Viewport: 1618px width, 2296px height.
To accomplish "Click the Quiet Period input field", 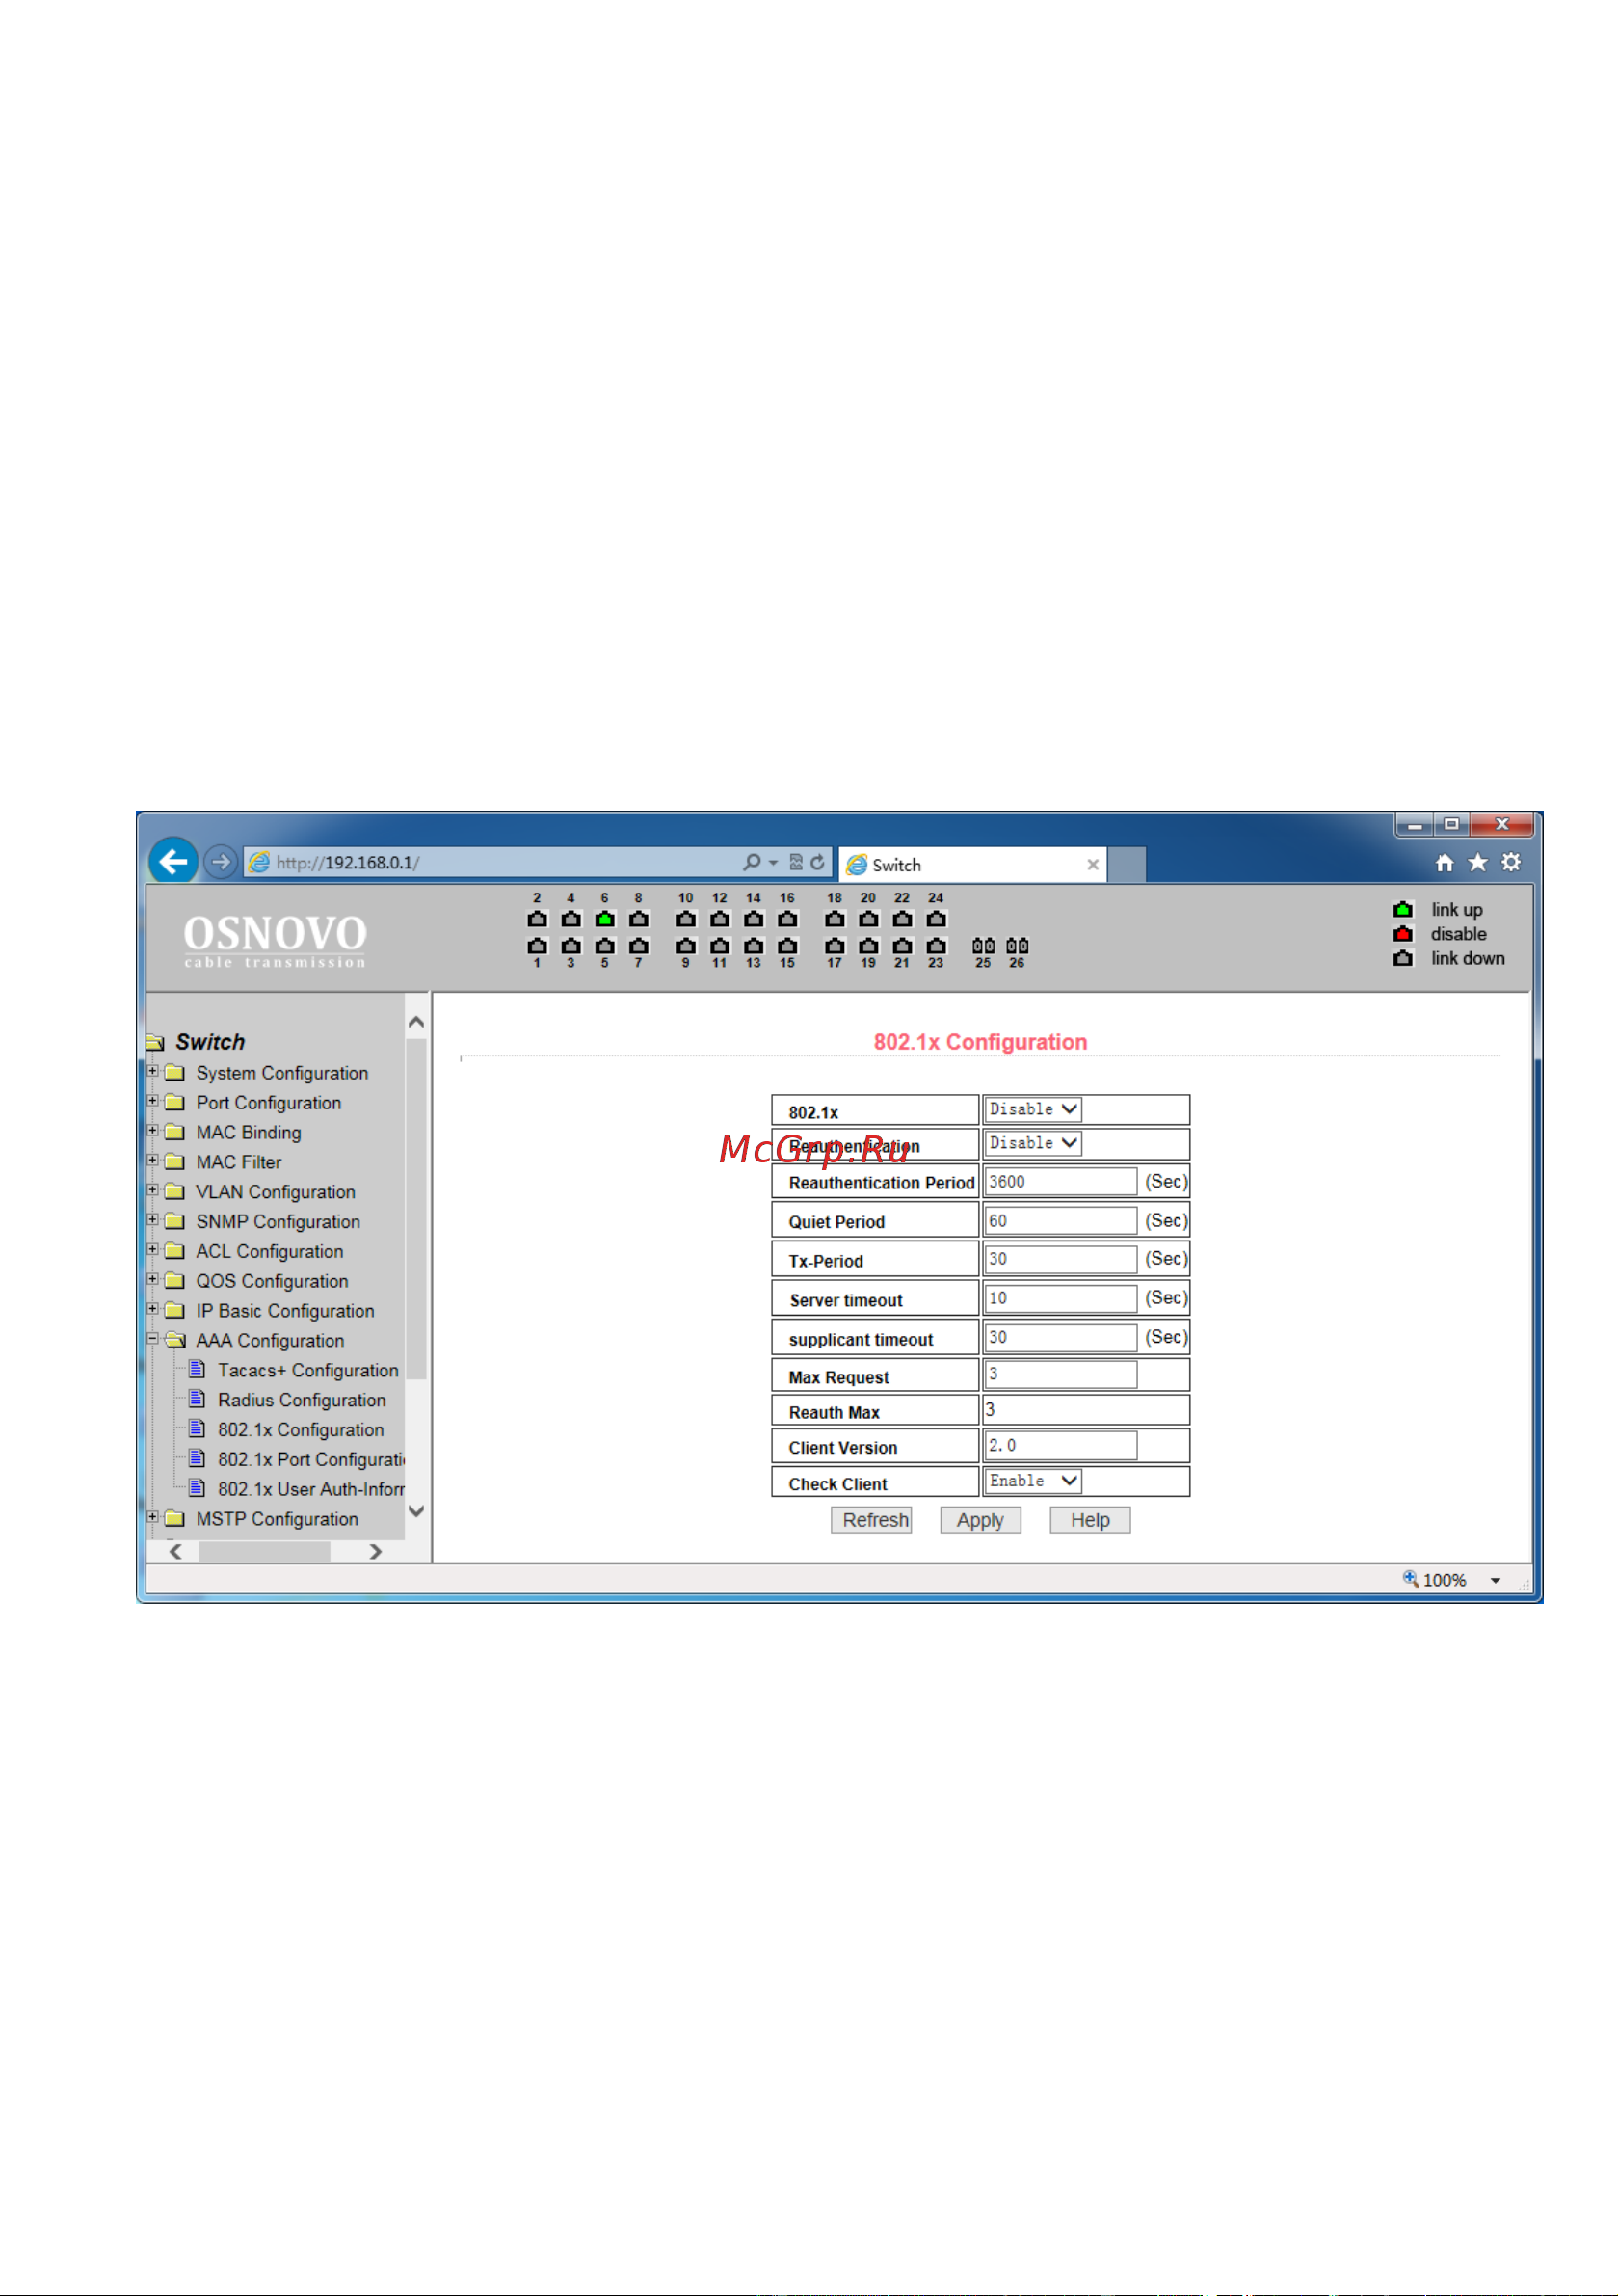I will point(1061,1221).
